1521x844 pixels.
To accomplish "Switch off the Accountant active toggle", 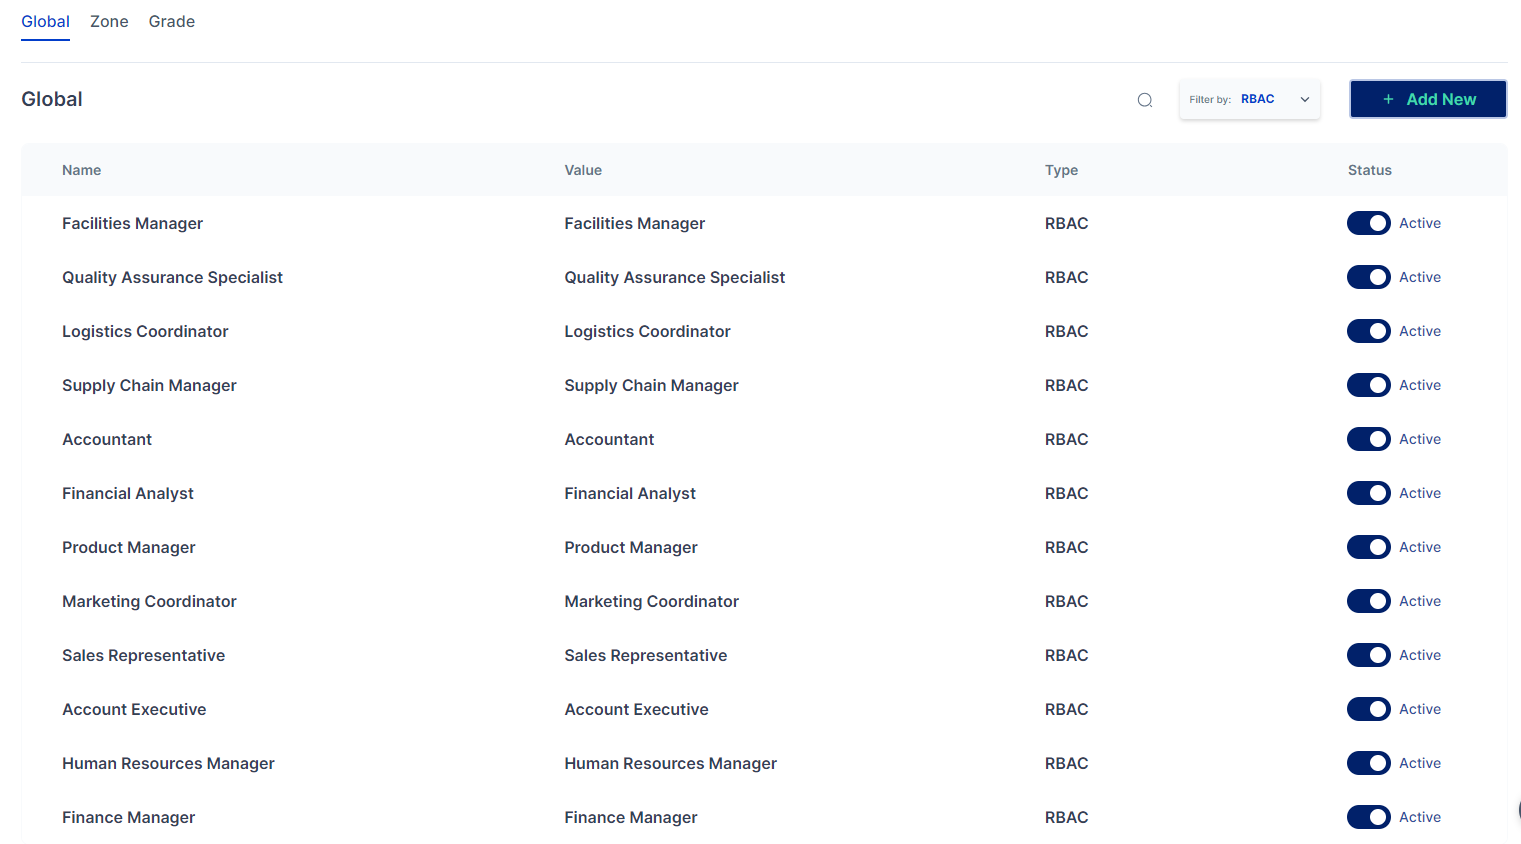I will [x=1368, y=439].
